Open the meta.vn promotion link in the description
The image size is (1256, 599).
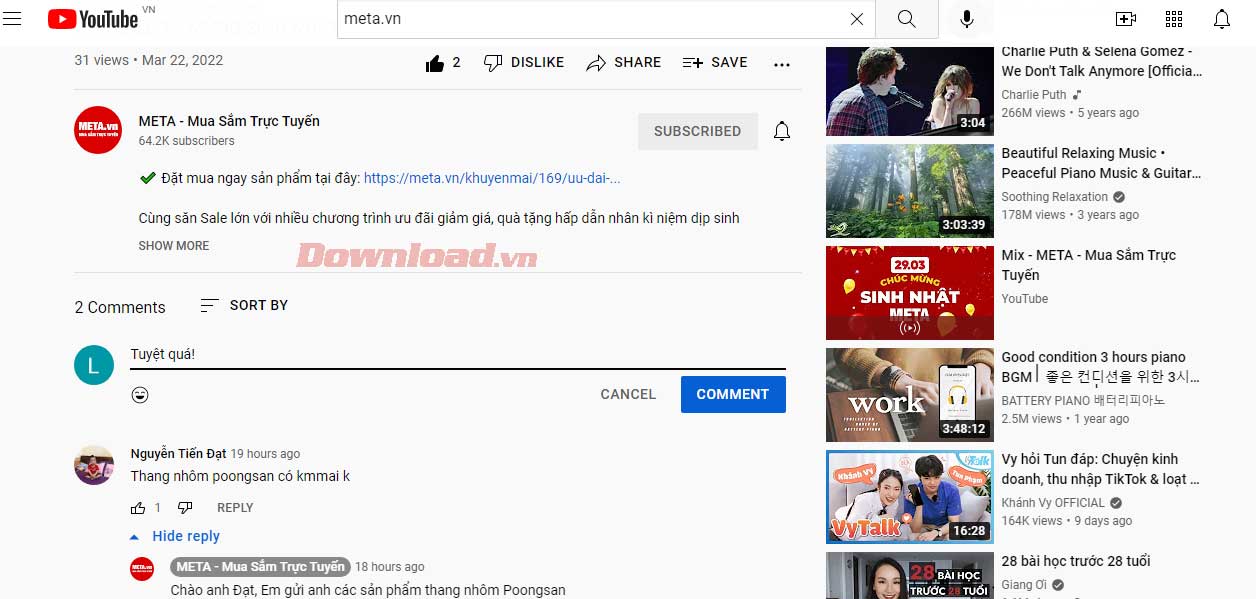tap(493, 178)
